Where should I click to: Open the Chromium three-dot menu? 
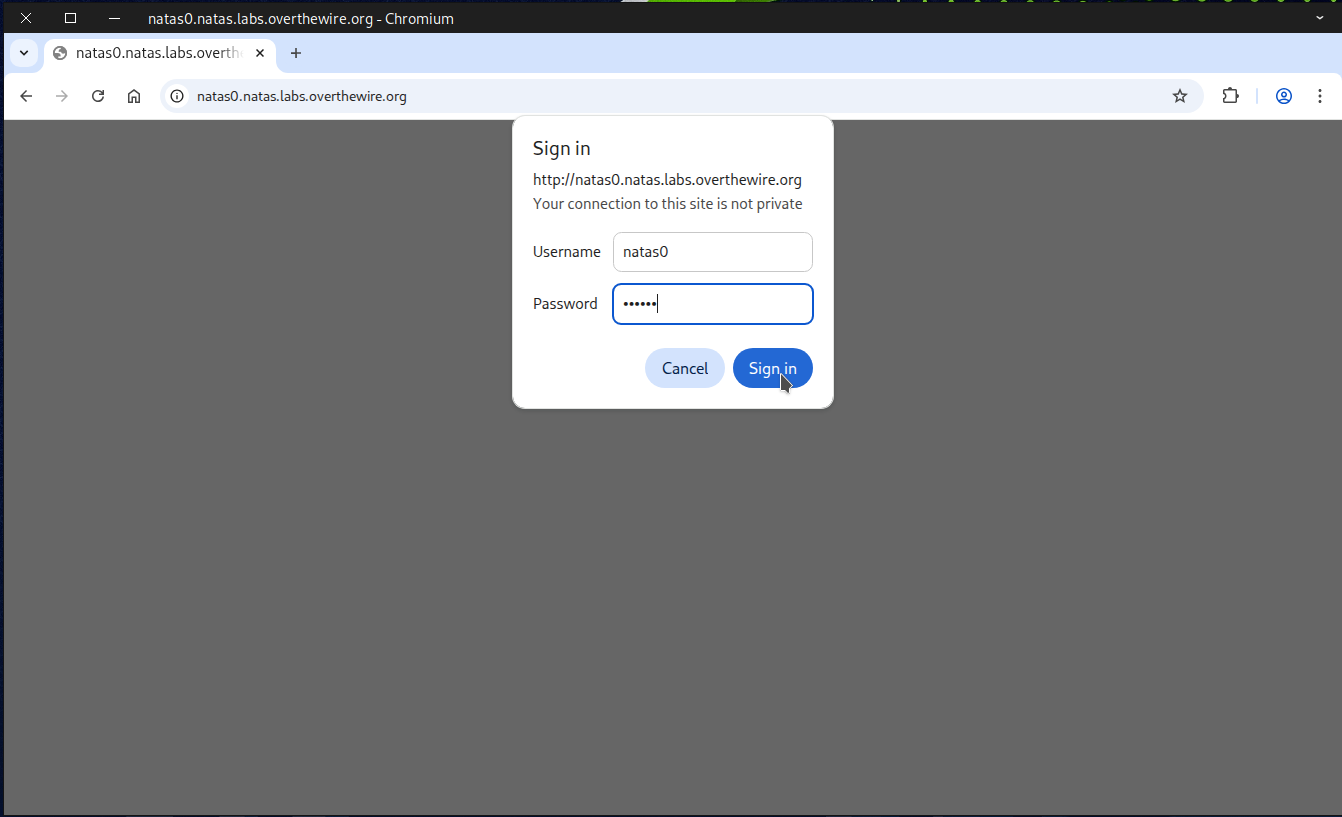click(1320, 96)
